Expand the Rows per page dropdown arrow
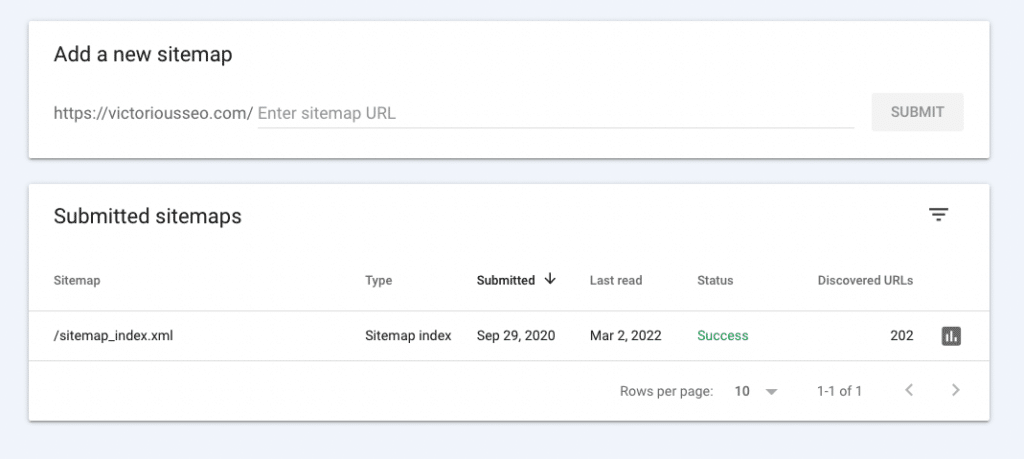The height and width of the screenshot is (459, 1024). 771,392
